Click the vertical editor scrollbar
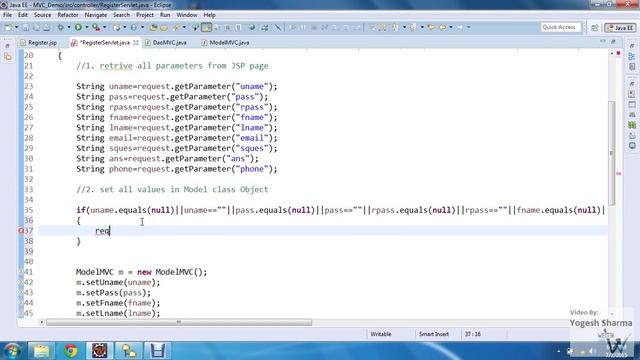Viewport: 640px width, 360px height. (x=611, y=153)
